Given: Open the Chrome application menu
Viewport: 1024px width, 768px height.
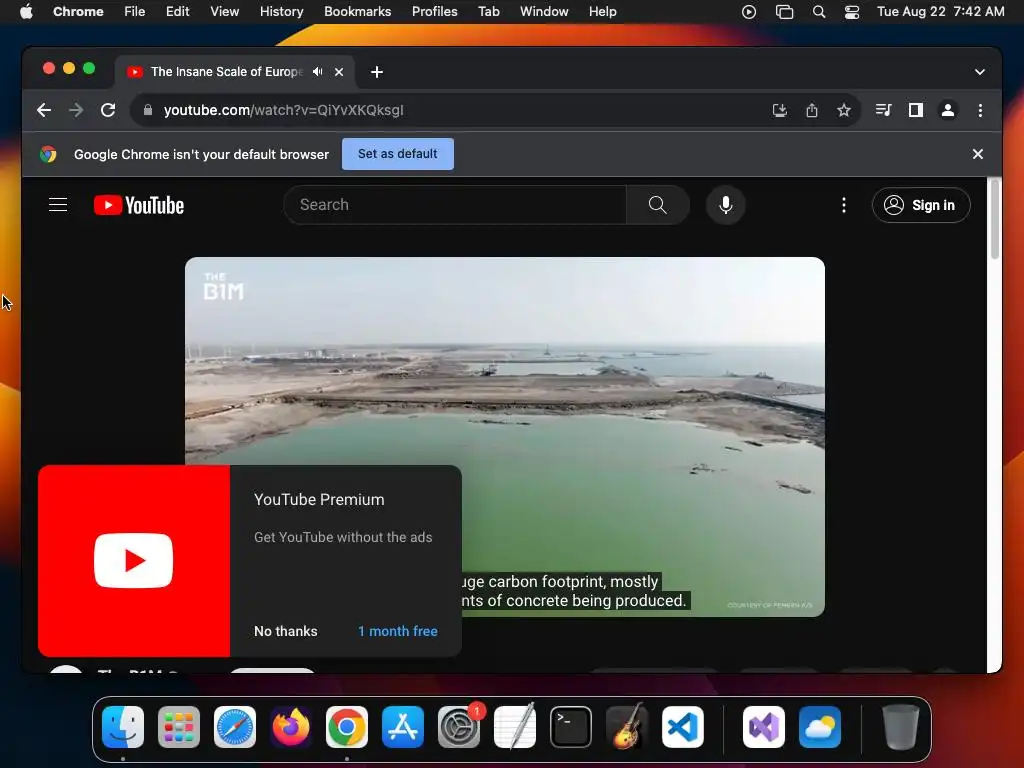Looking at the screenshot, I should point(78,12).
